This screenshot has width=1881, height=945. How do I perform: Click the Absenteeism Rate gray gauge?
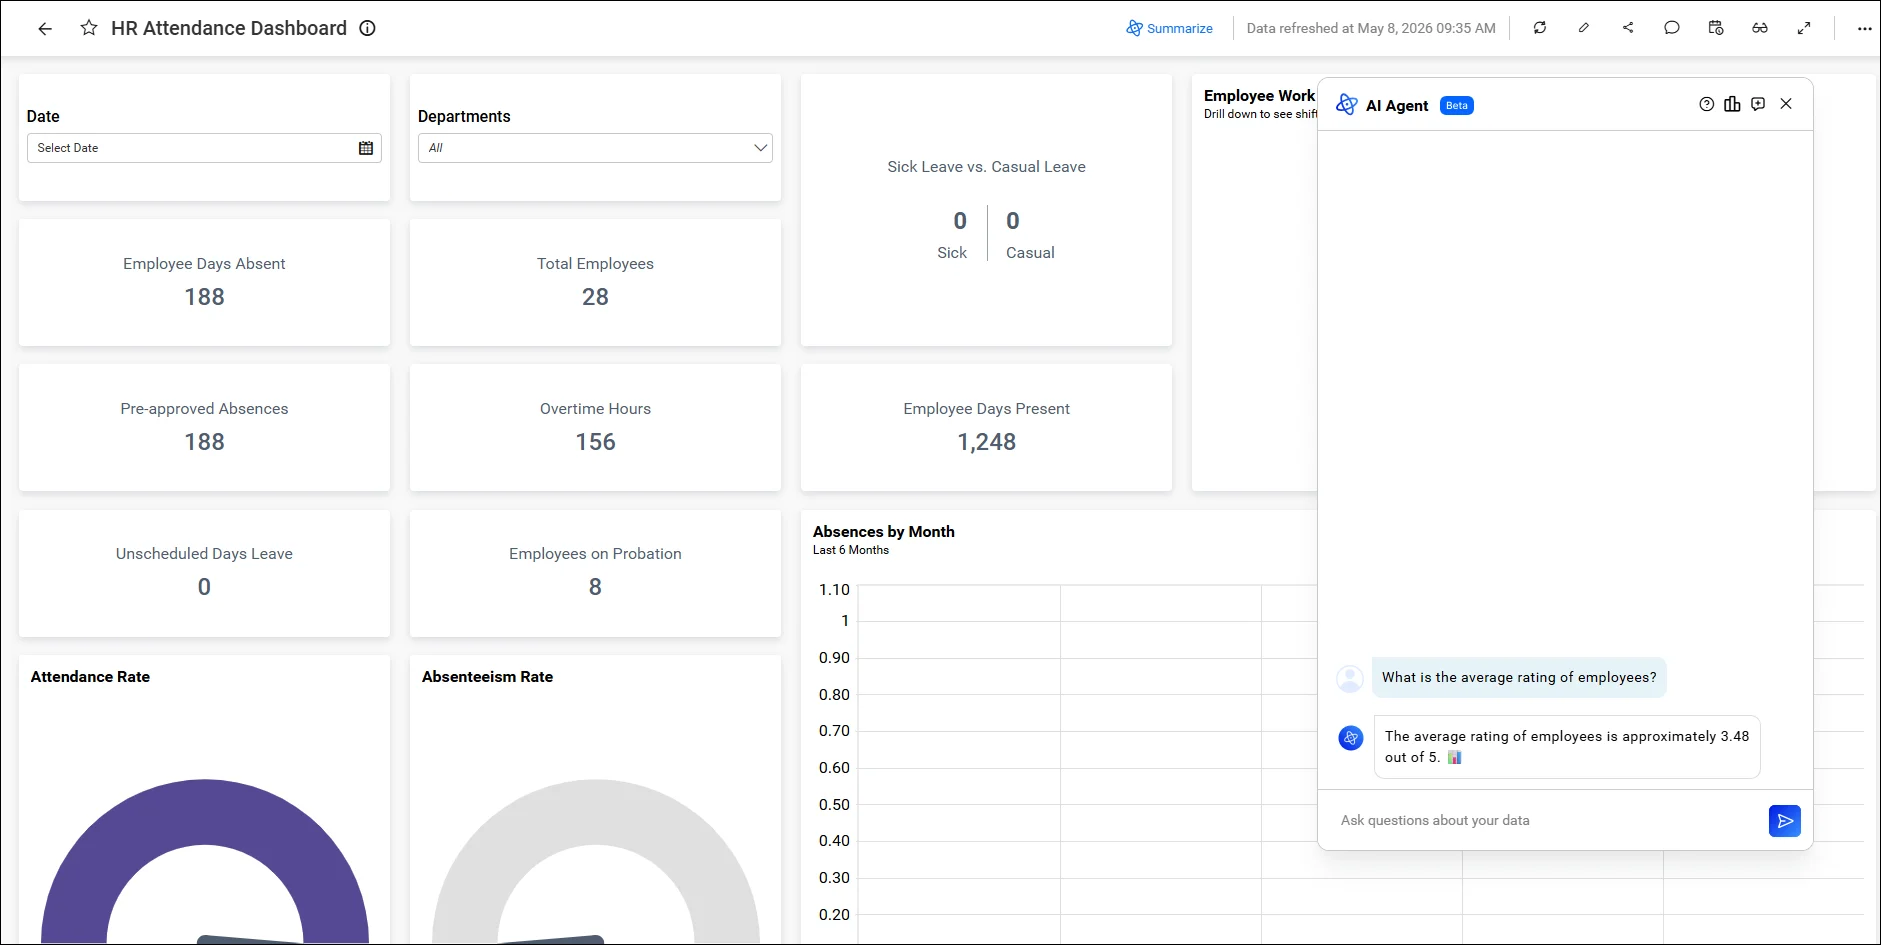[x=596, y=810]
